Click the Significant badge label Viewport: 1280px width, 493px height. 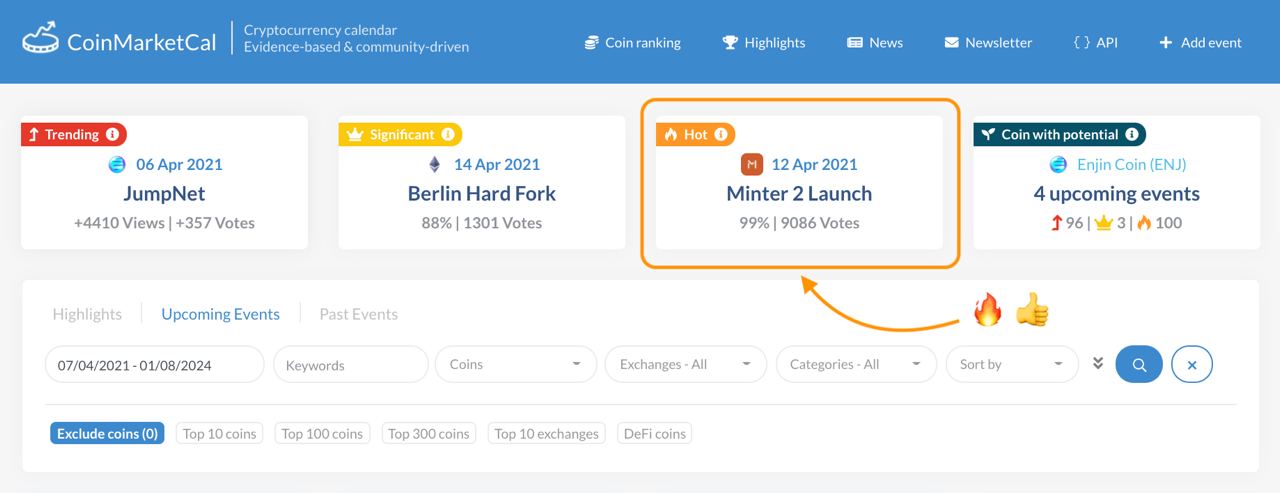tap(402, 134)
